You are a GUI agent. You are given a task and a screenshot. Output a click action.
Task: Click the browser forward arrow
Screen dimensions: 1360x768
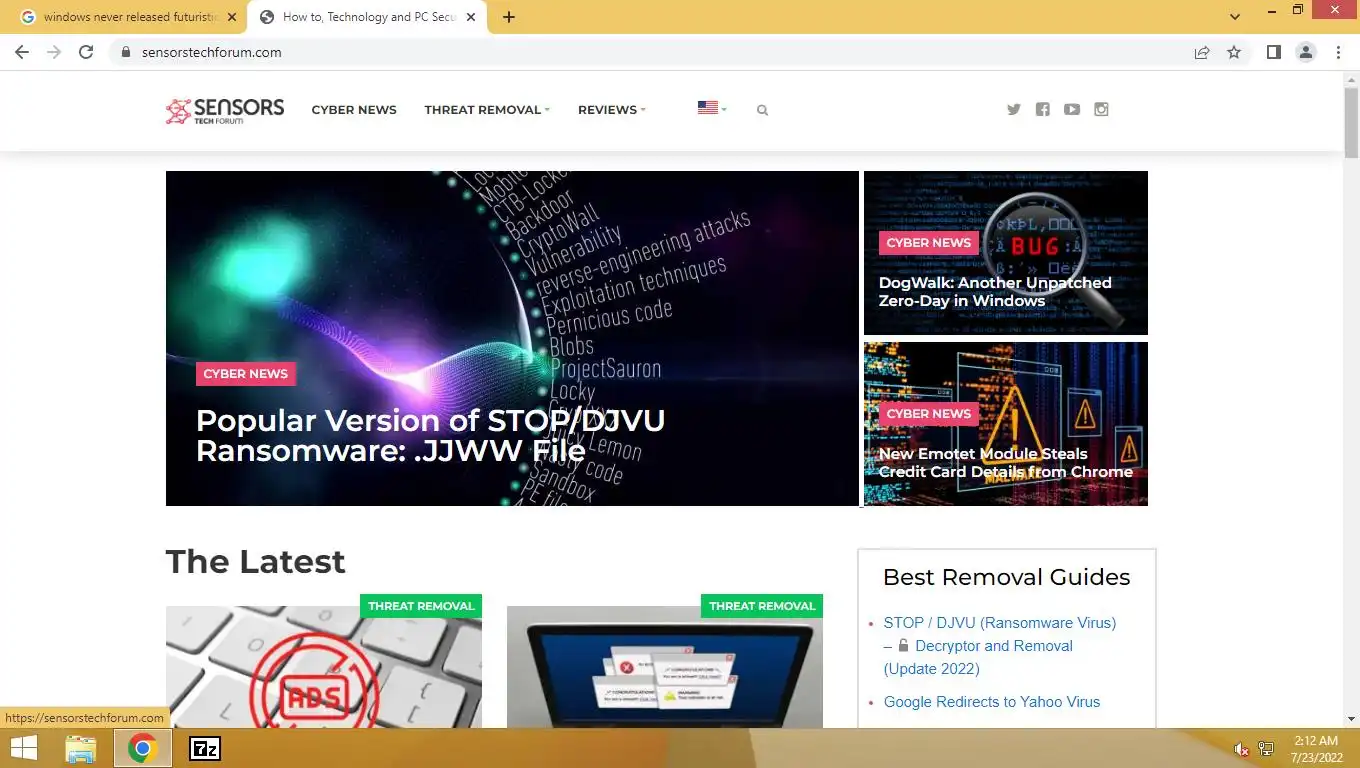(x=54, y=52)
